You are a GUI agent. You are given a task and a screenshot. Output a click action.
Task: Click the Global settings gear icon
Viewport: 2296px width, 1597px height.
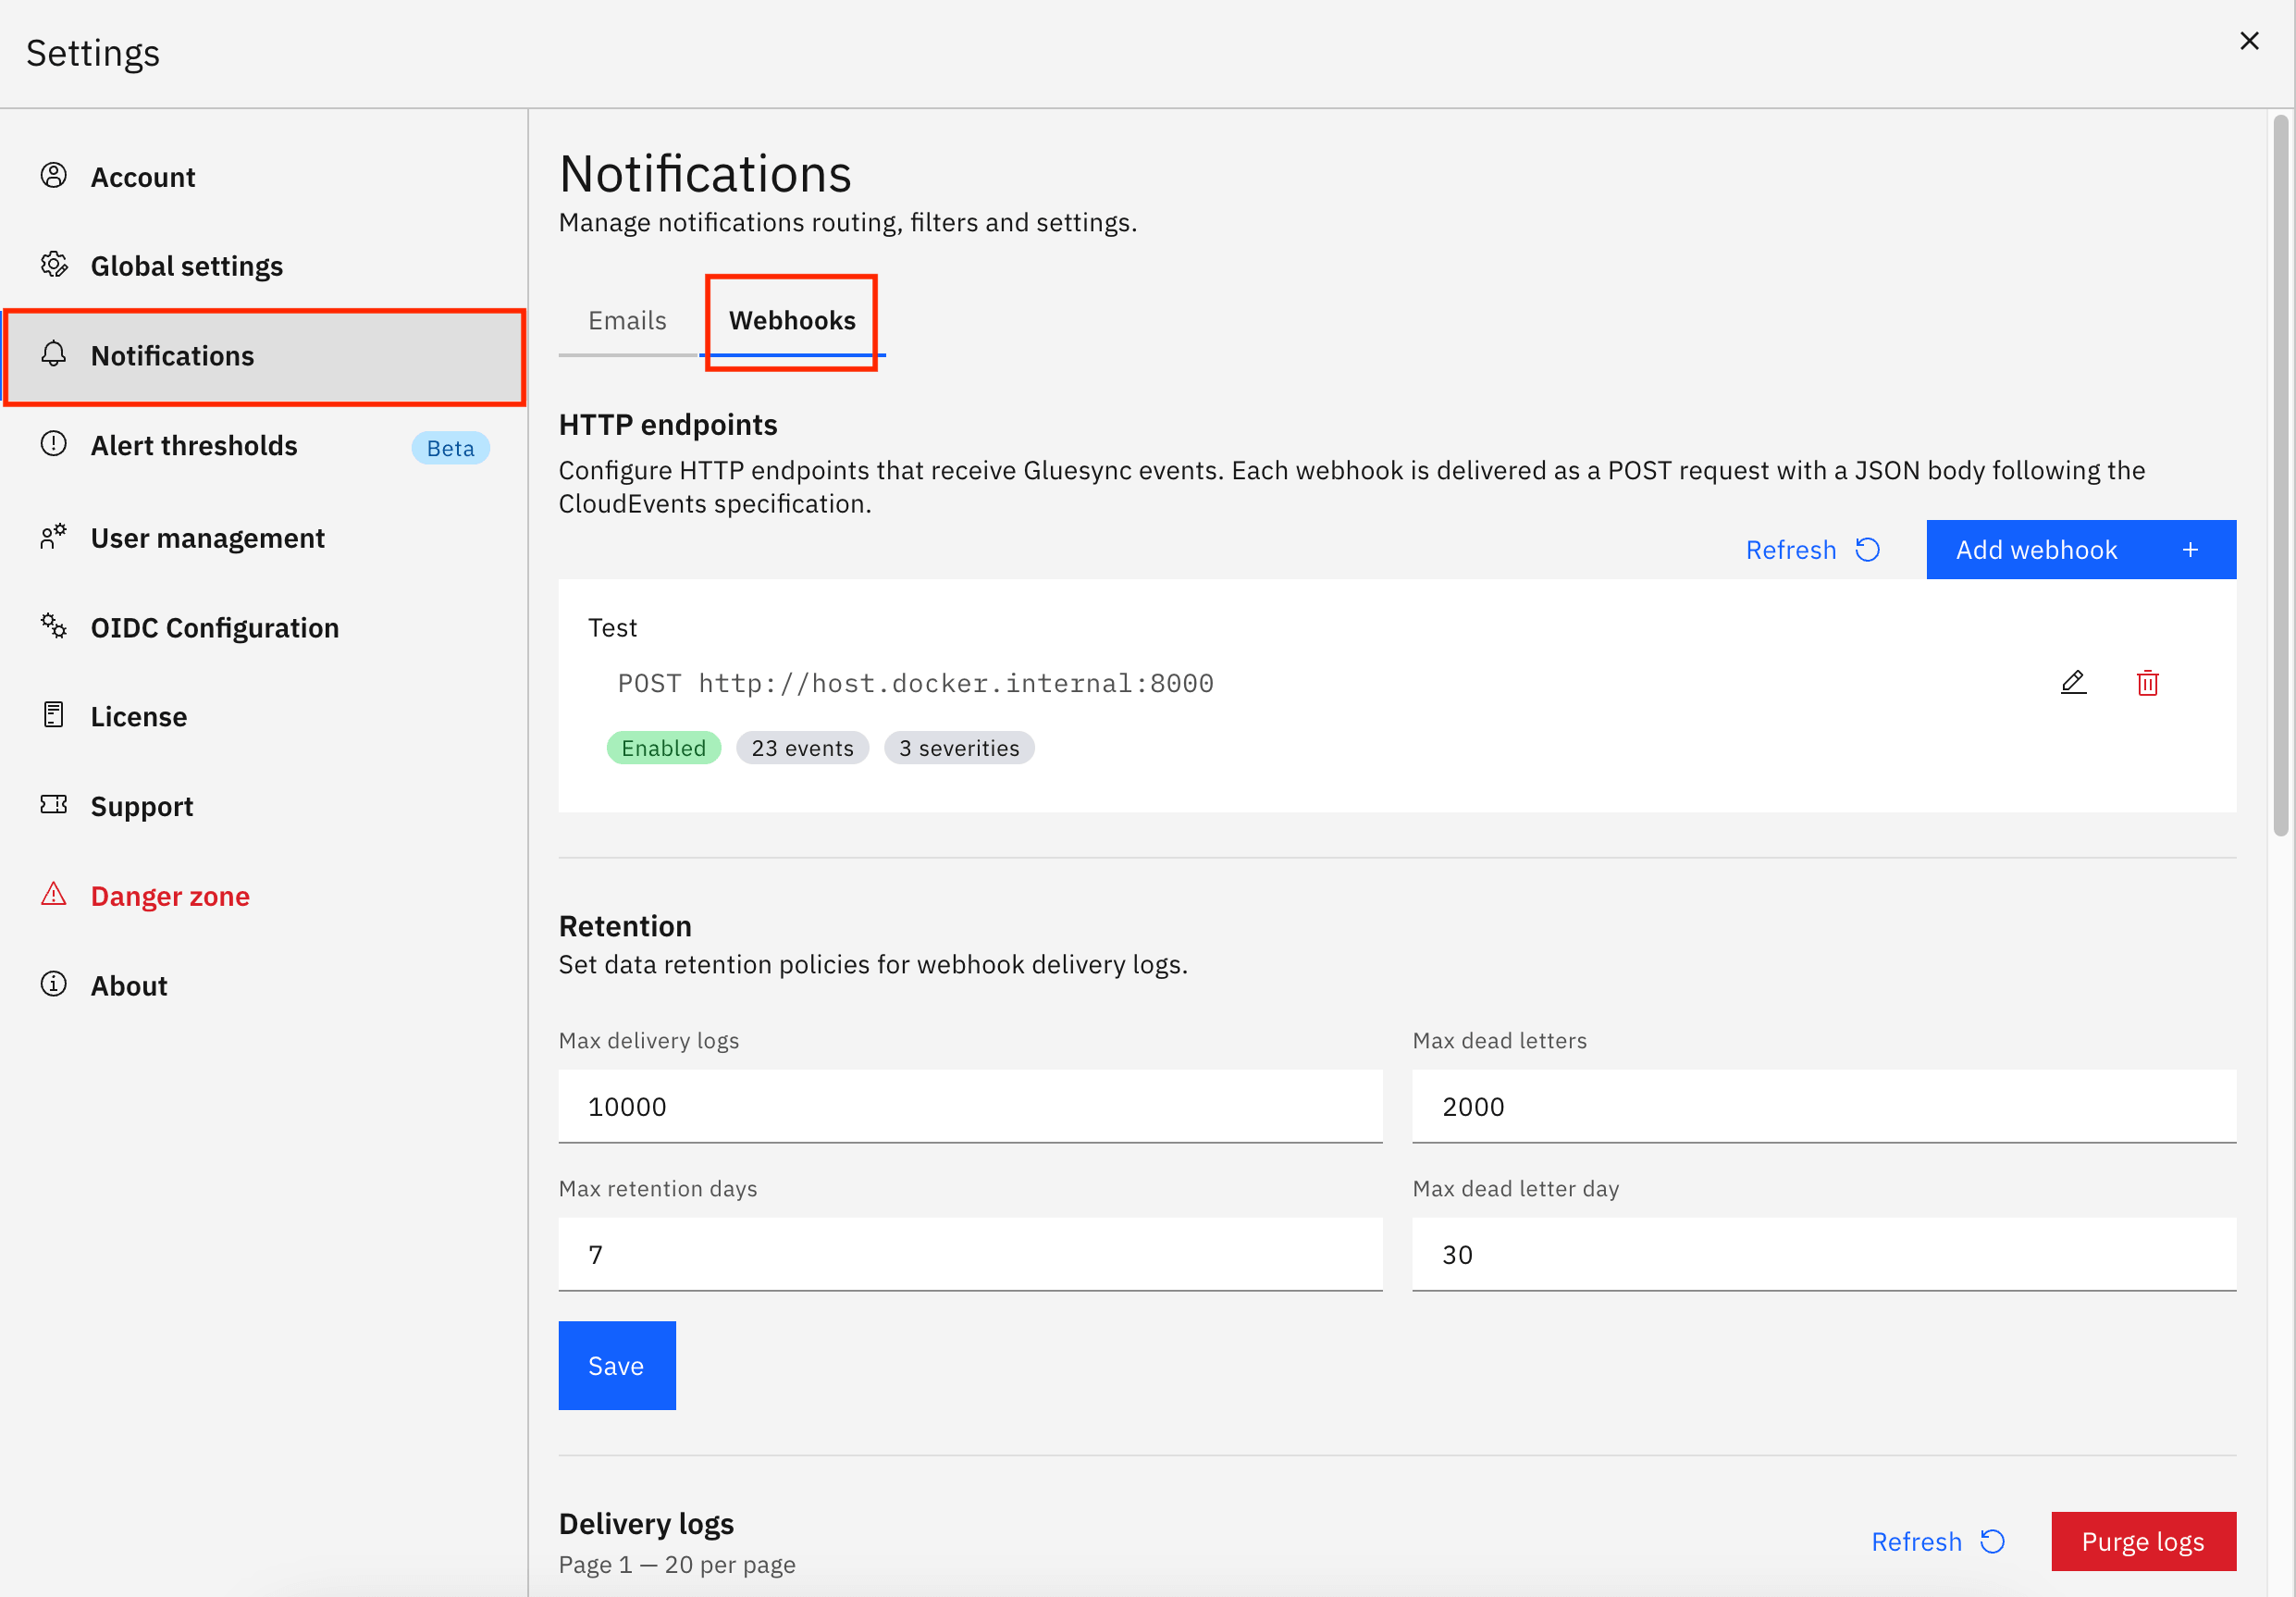(x=54, y=265)
